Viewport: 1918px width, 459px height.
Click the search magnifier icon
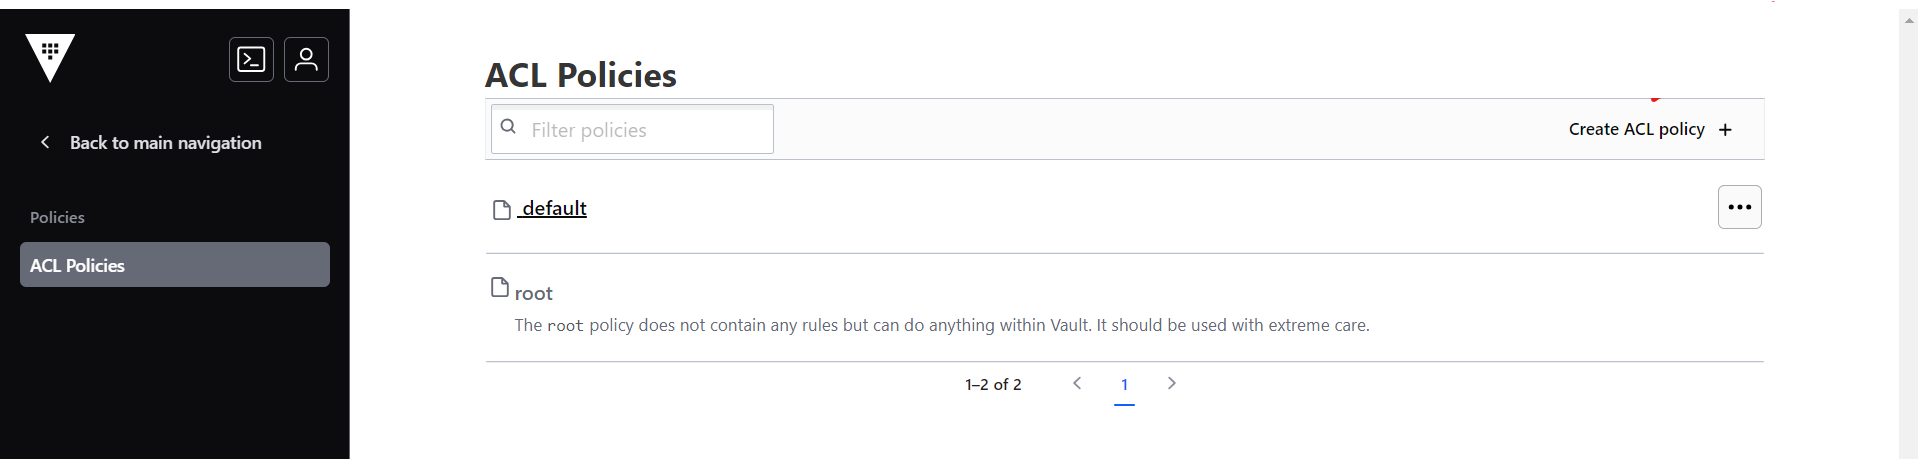click(x=509, y=127)
